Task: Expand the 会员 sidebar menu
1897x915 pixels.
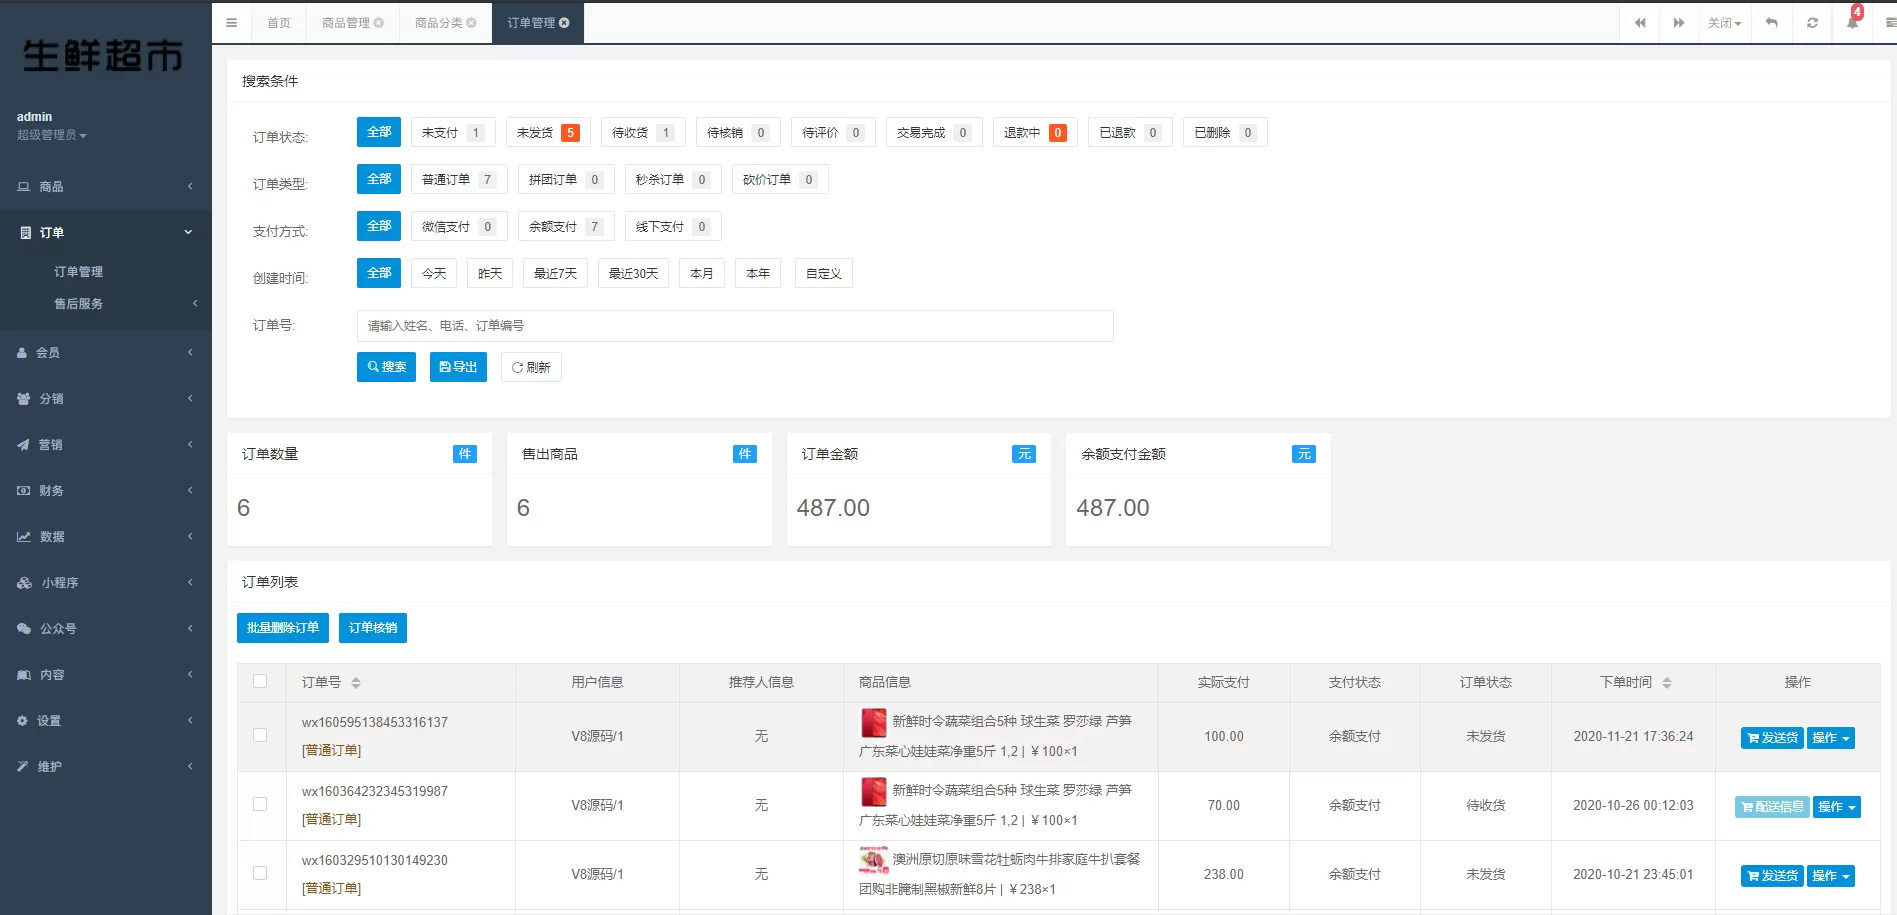Action: click(x=105, y=353)
